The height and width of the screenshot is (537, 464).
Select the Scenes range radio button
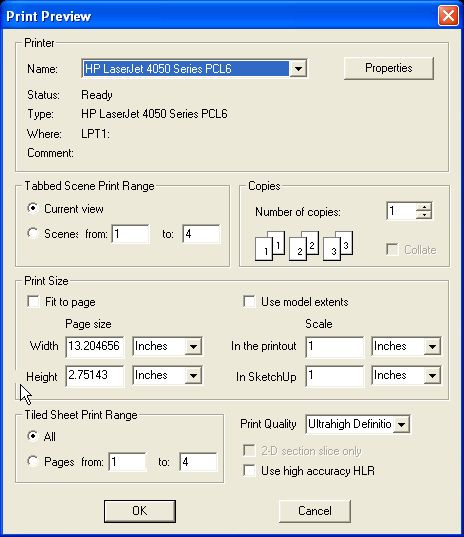33,233
